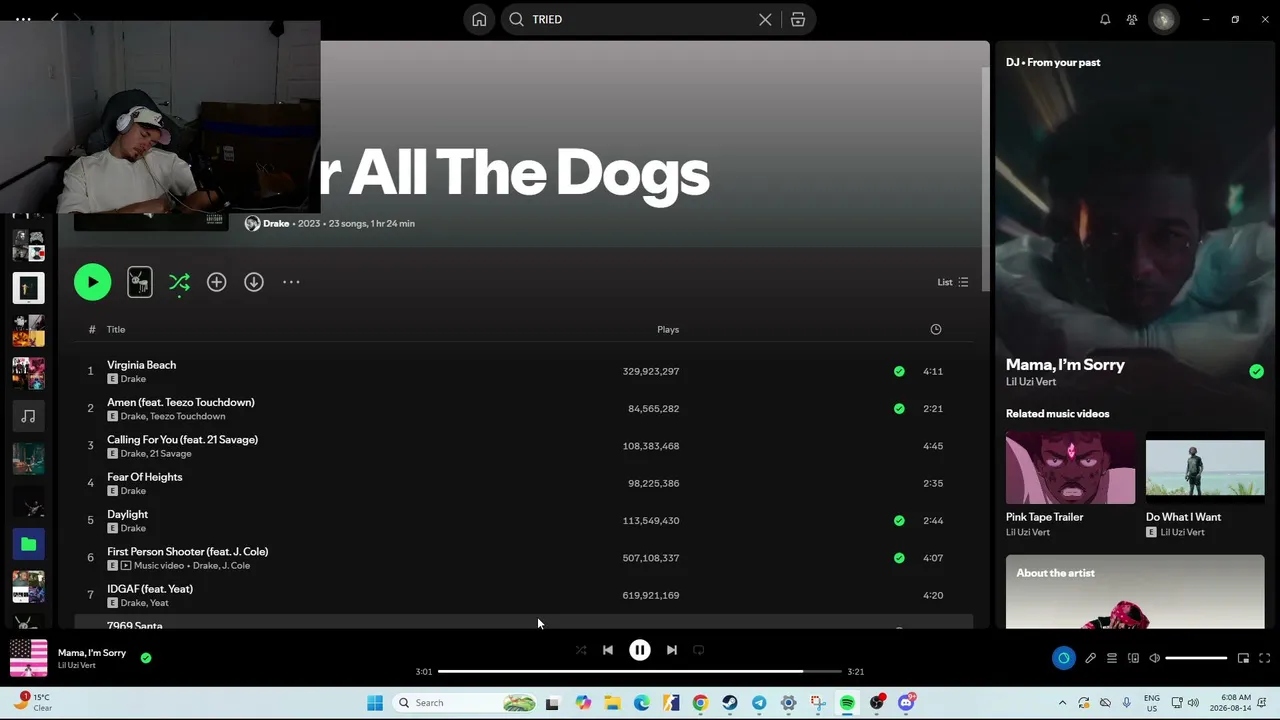1280x720 pixels.
Task: Add album to Your Library
Action: point(216,282)
